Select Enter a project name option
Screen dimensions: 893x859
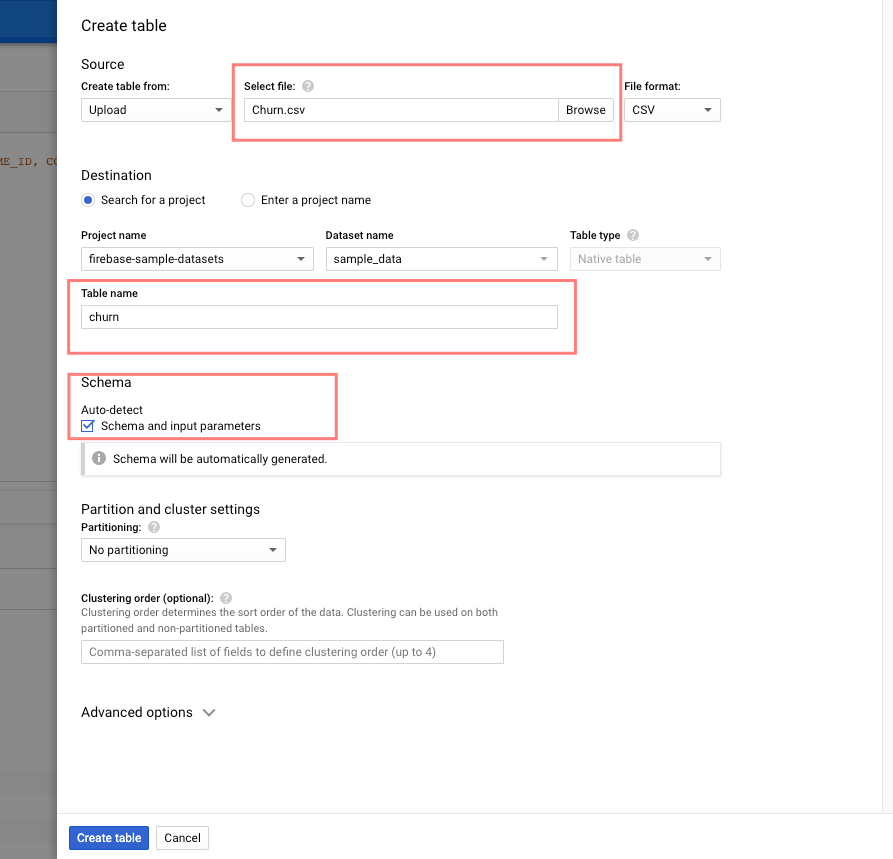point(248,200)
